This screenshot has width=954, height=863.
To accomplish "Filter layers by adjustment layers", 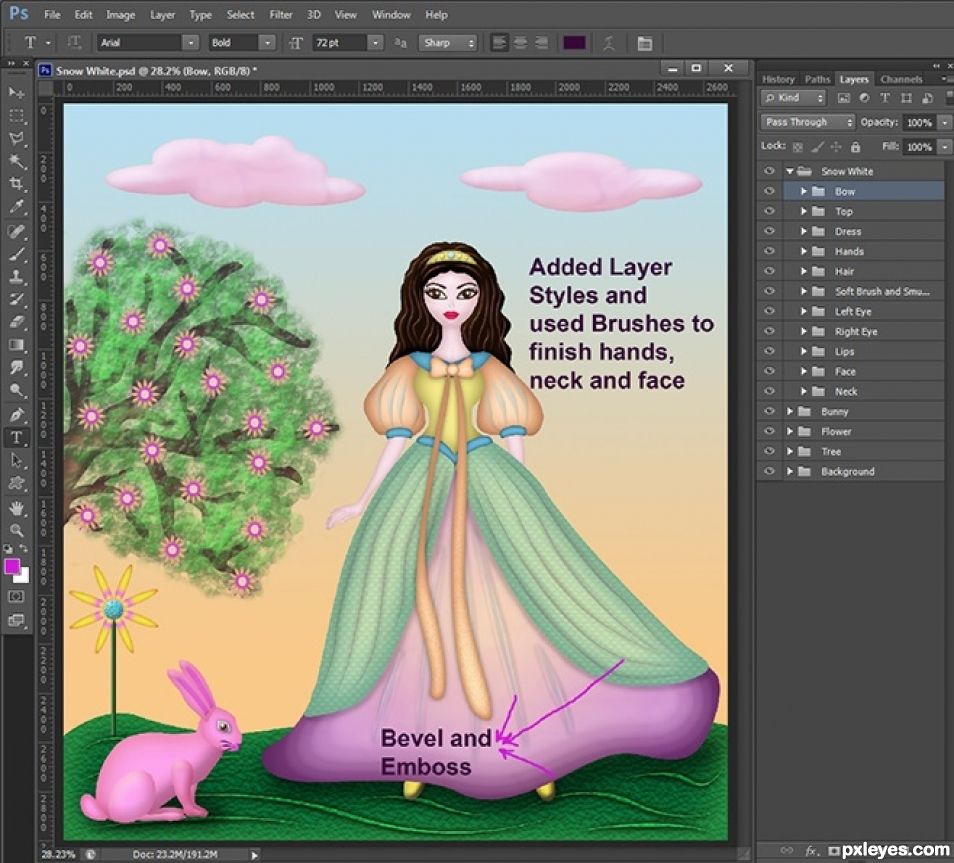I will point(864,98).
